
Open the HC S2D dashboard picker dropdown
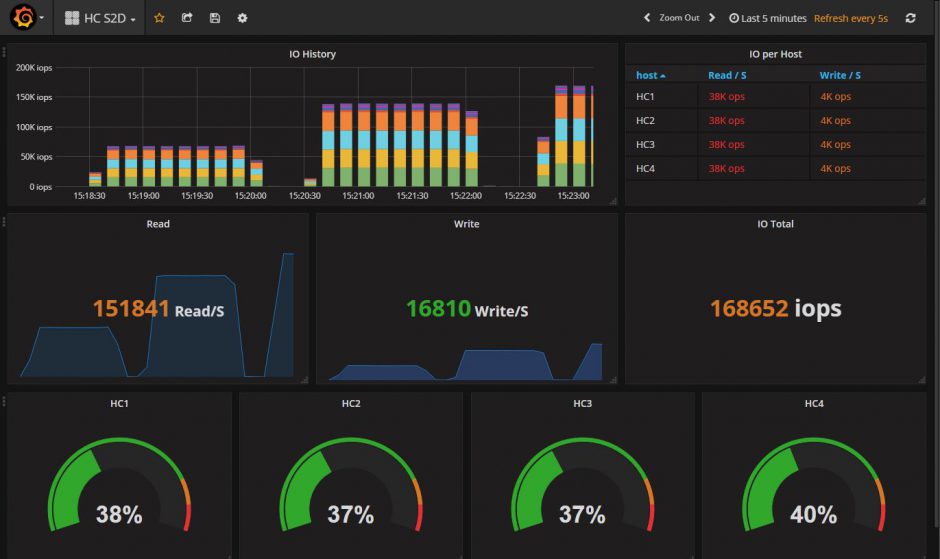coord(100,18)
